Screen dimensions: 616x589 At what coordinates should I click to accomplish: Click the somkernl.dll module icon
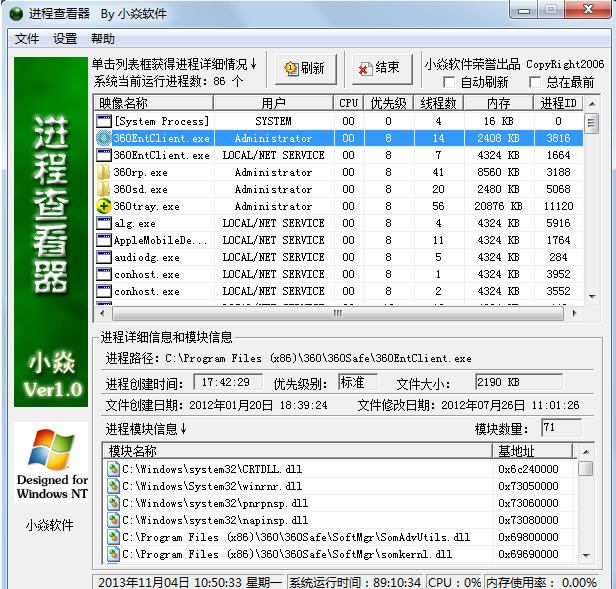point(114,554)
